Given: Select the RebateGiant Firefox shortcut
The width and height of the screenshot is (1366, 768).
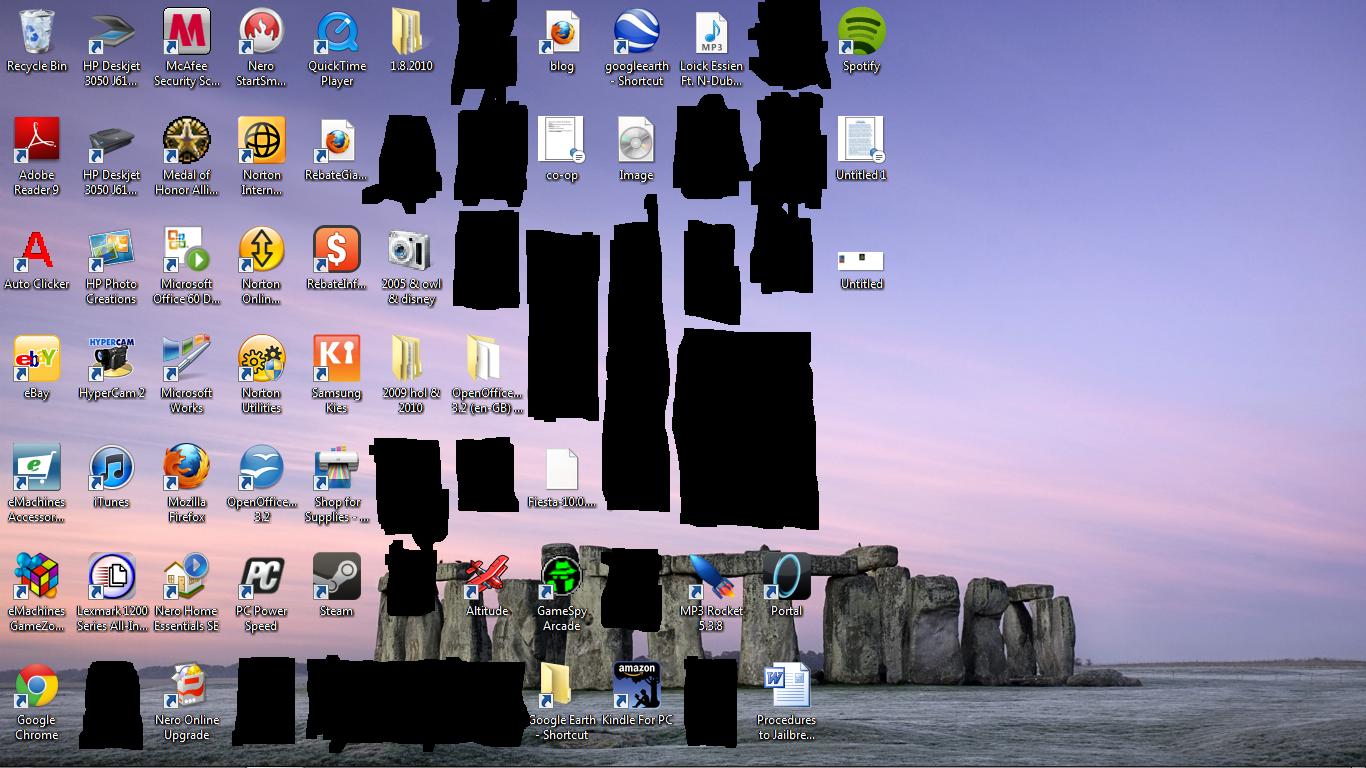Looking at the screenshot, I should point(337,141).
